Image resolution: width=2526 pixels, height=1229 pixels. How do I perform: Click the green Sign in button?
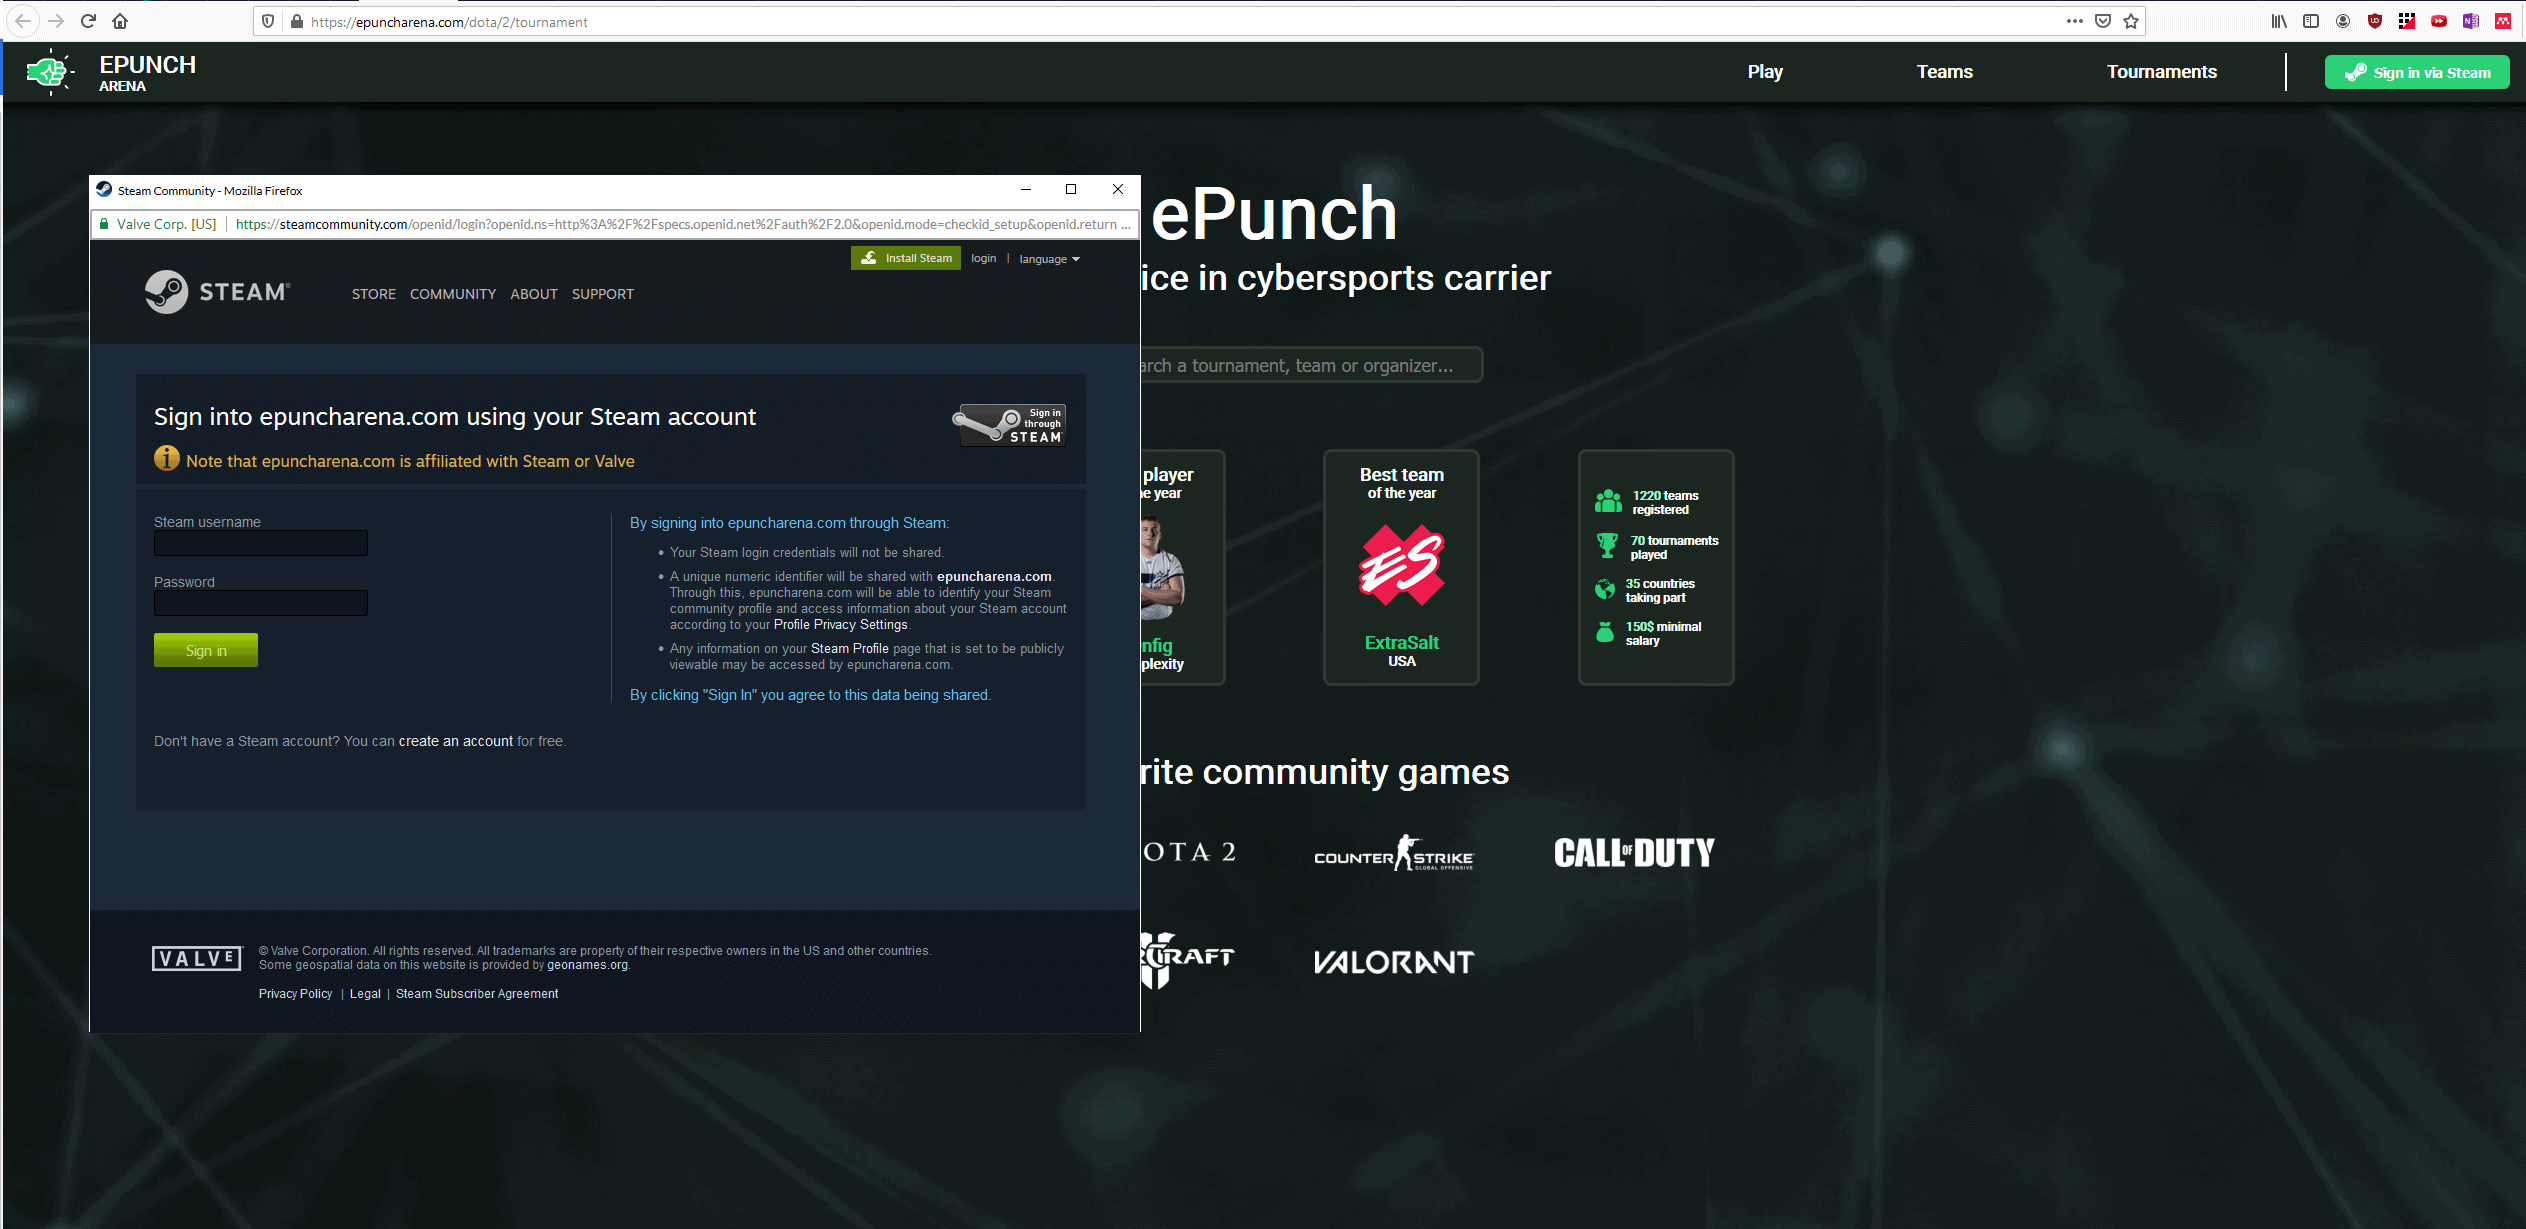pyautogui.click(x=206, y=650)
